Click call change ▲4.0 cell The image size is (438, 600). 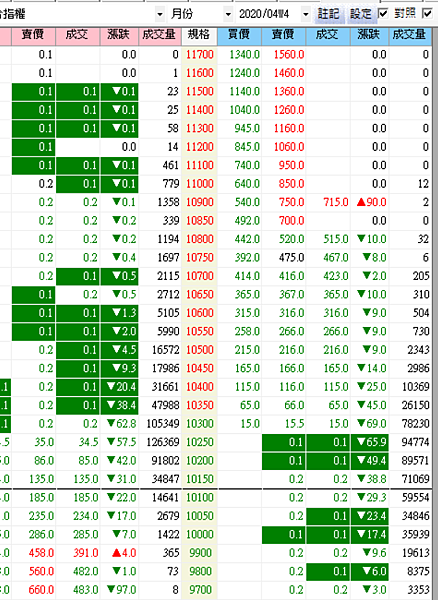click(120, 553)
